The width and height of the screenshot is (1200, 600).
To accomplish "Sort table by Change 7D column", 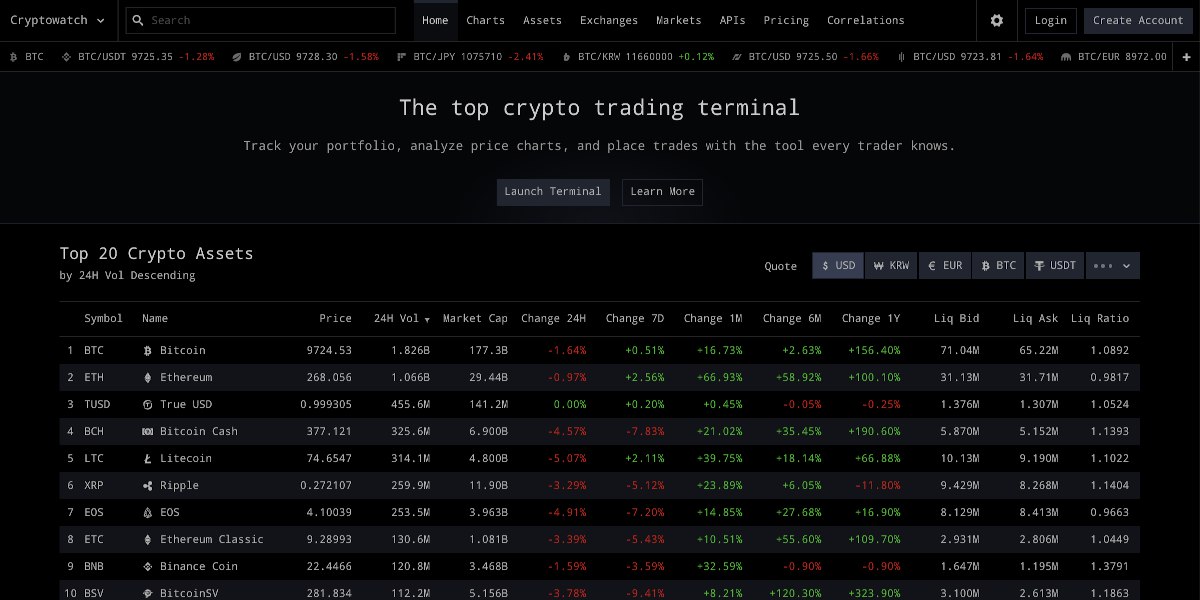I will pos(635,318).
